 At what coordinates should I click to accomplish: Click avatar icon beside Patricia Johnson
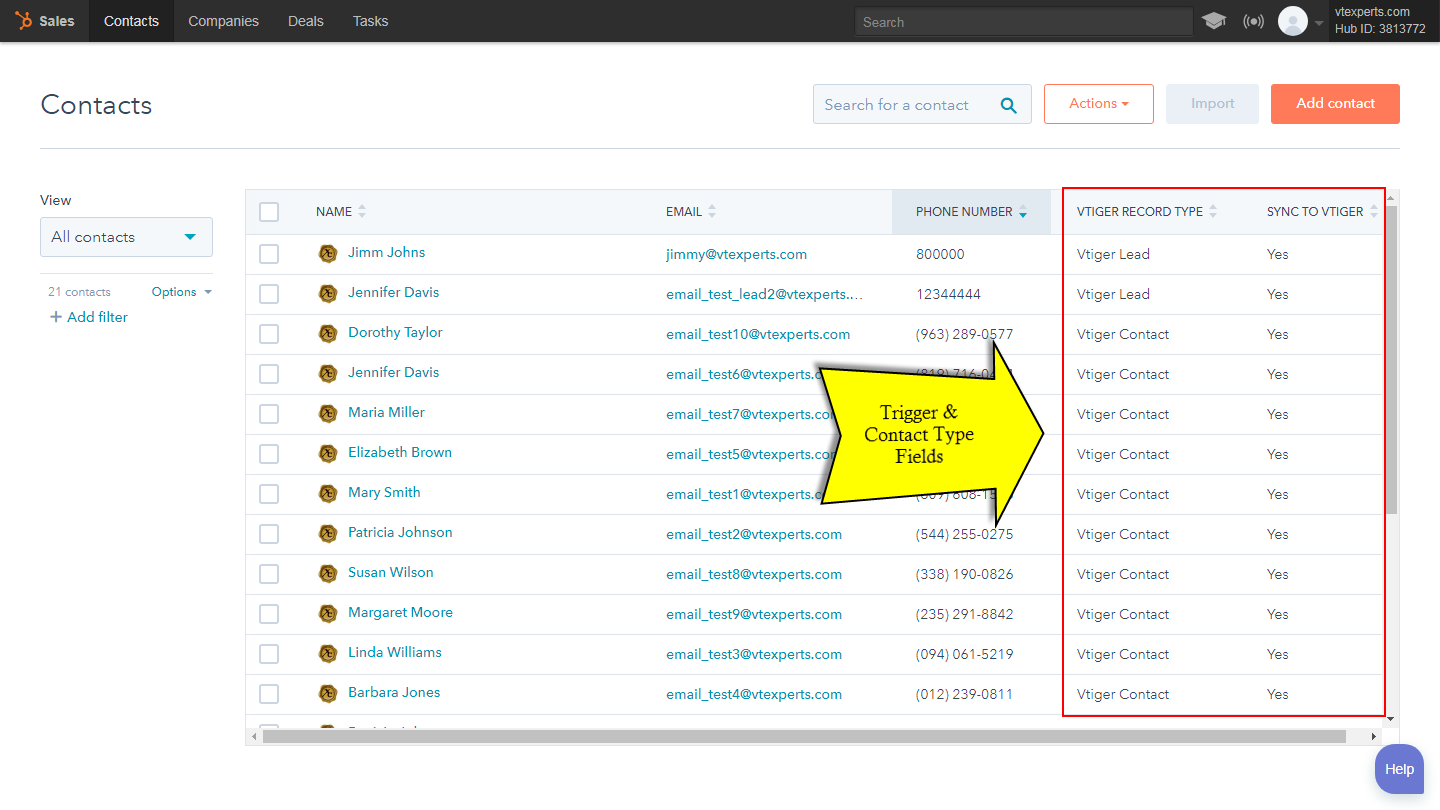(328, 534)
